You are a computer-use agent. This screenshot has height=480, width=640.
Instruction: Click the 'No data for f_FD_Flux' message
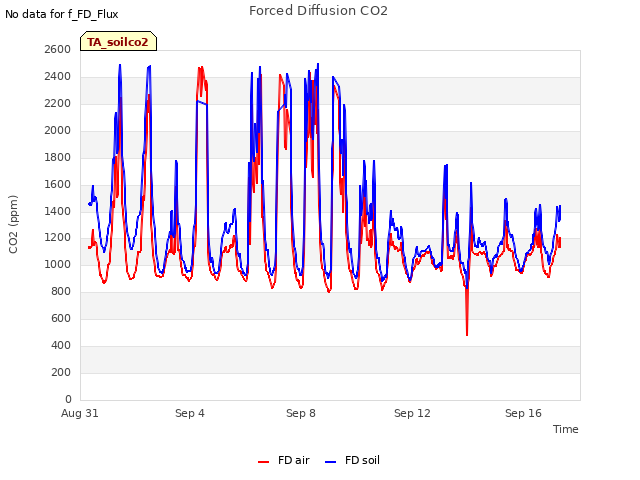(x=62, y=15)
